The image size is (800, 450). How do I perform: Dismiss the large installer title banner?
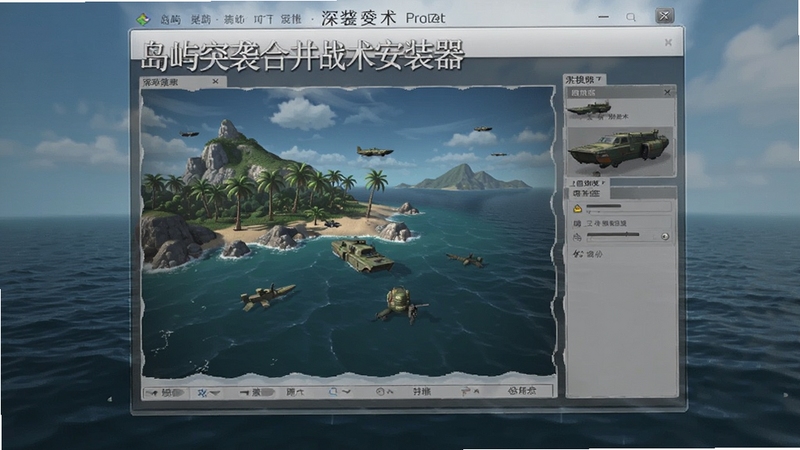pos(668,43)
